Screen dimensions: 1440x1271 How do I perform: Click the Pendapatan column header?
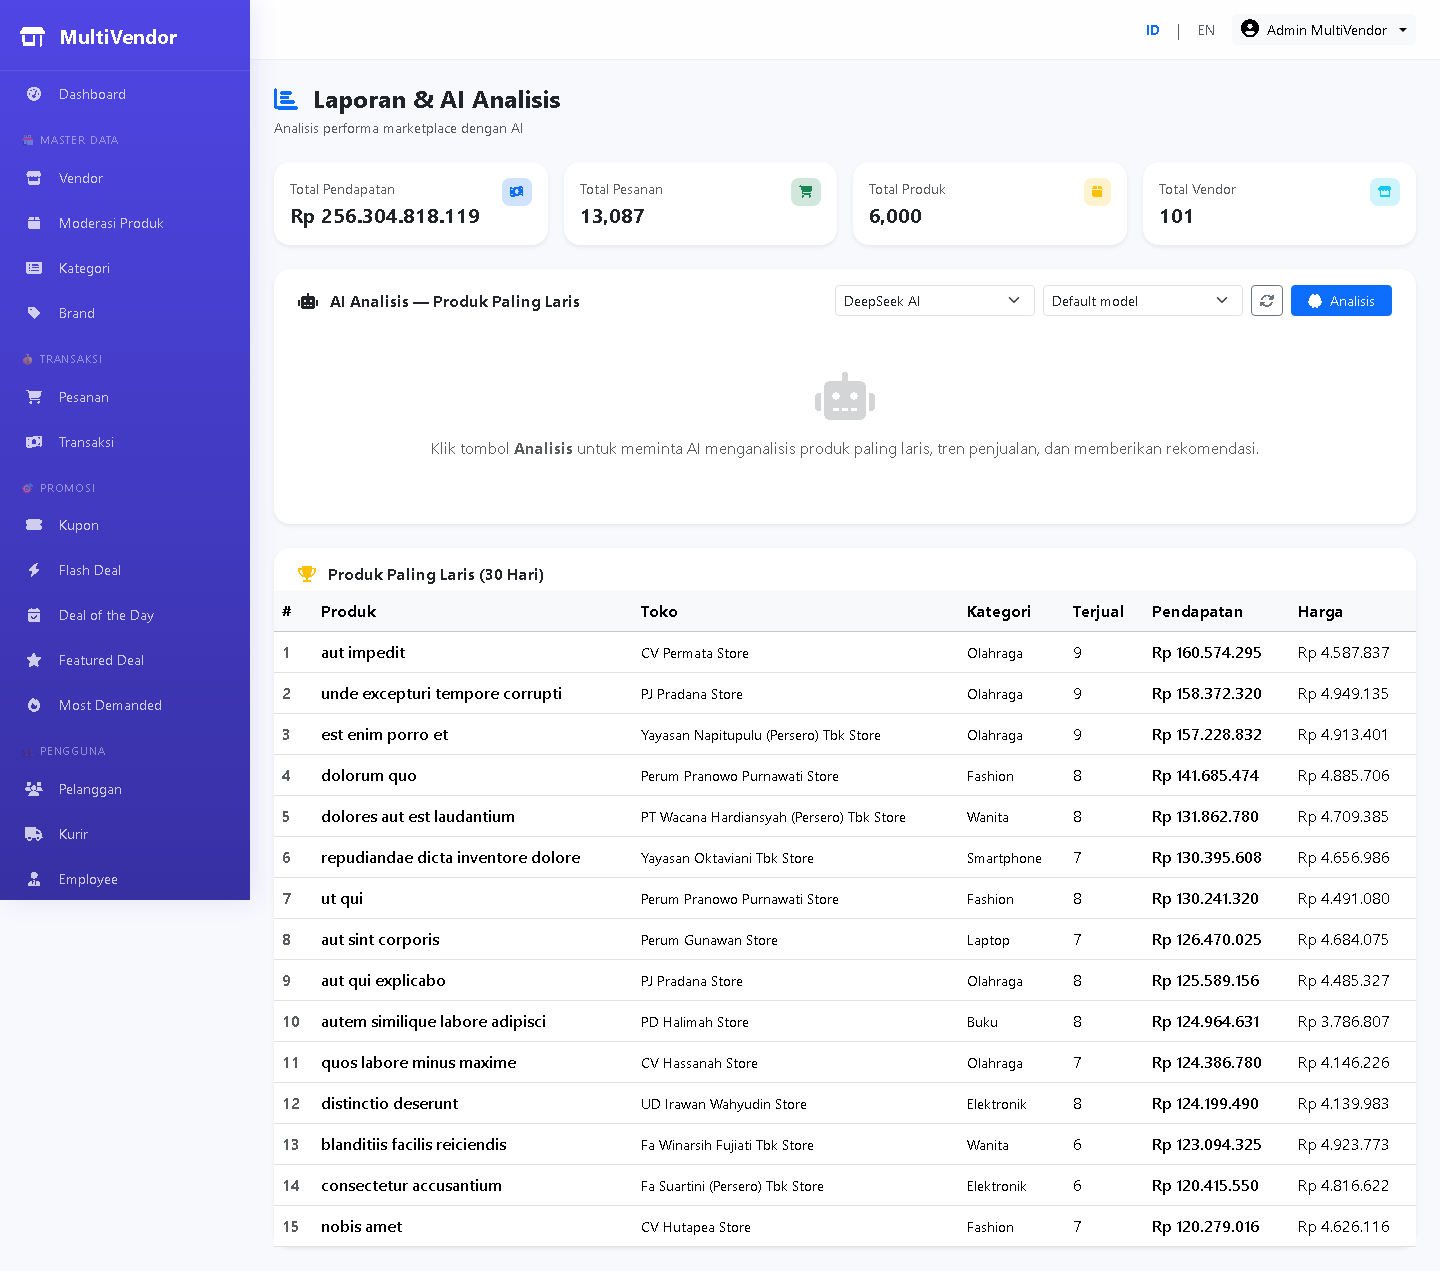pos(1197,611)
